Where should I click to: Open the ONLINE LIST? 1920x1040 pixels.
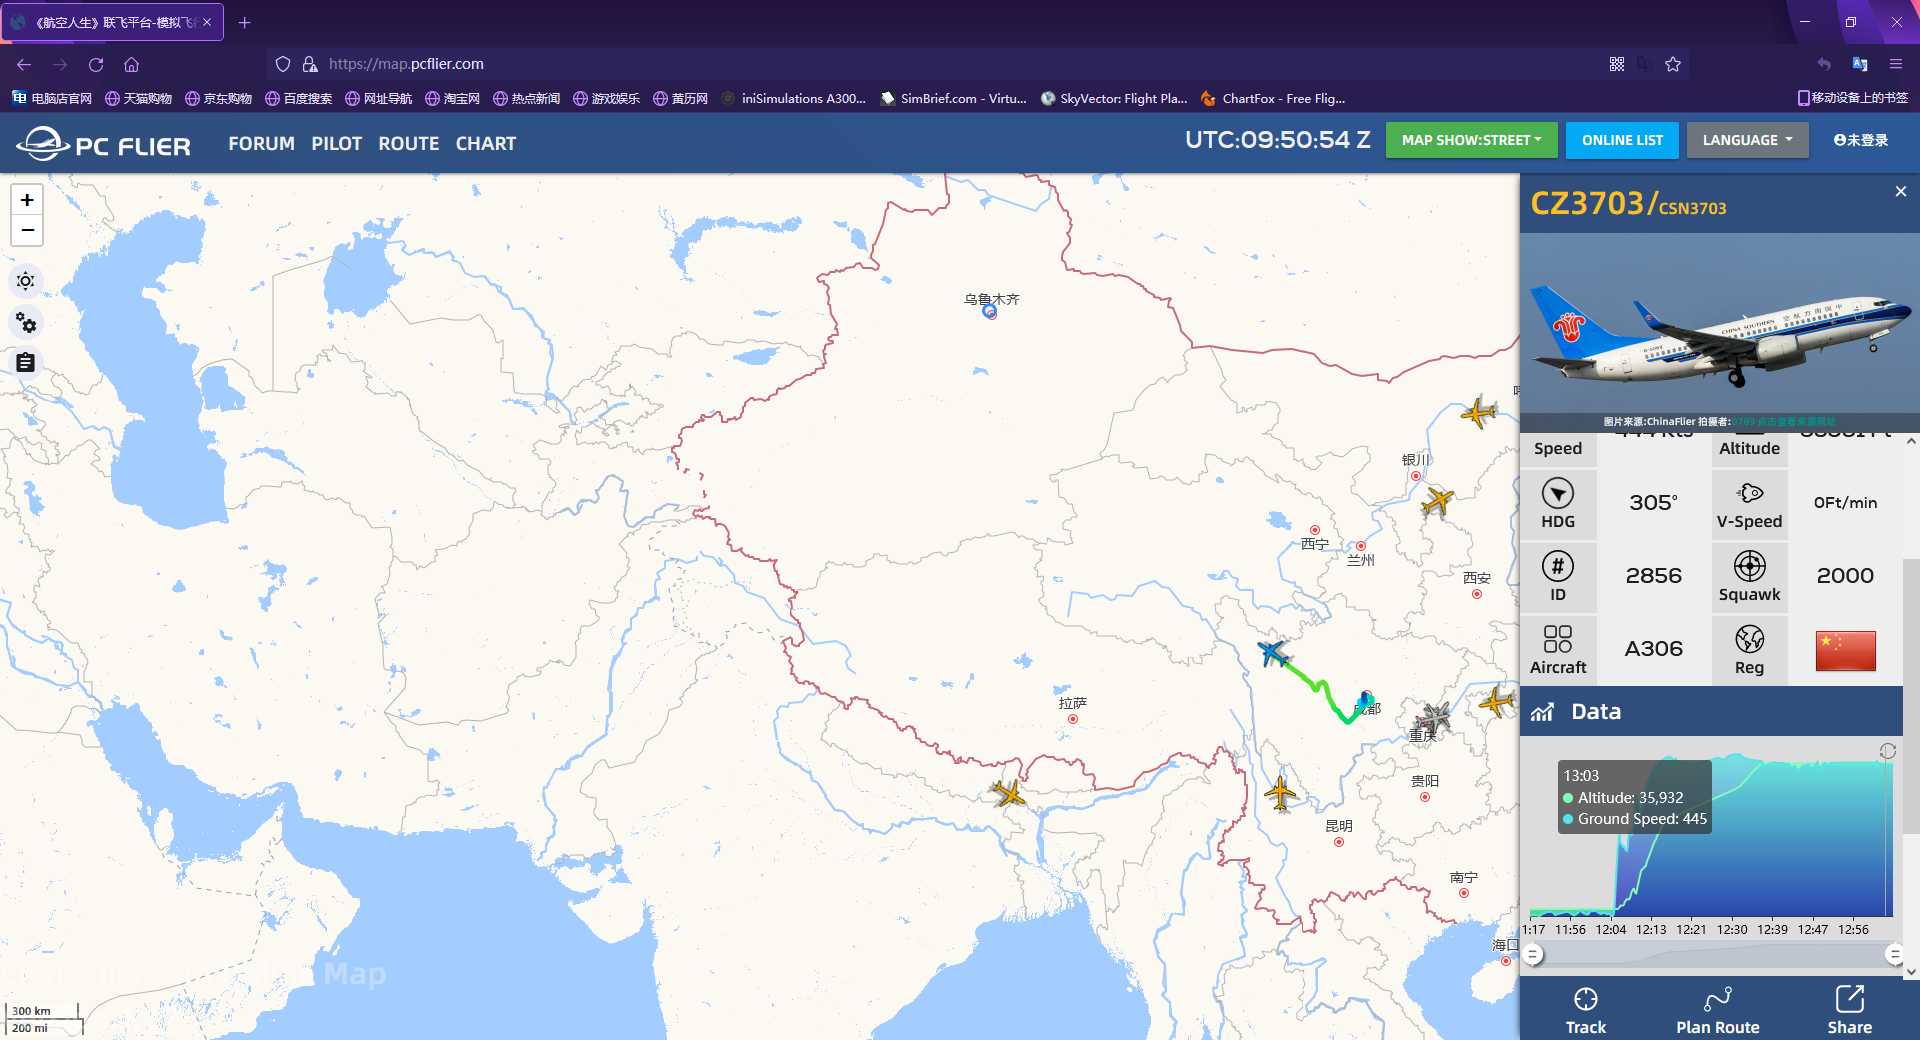tap(1622, 140)
